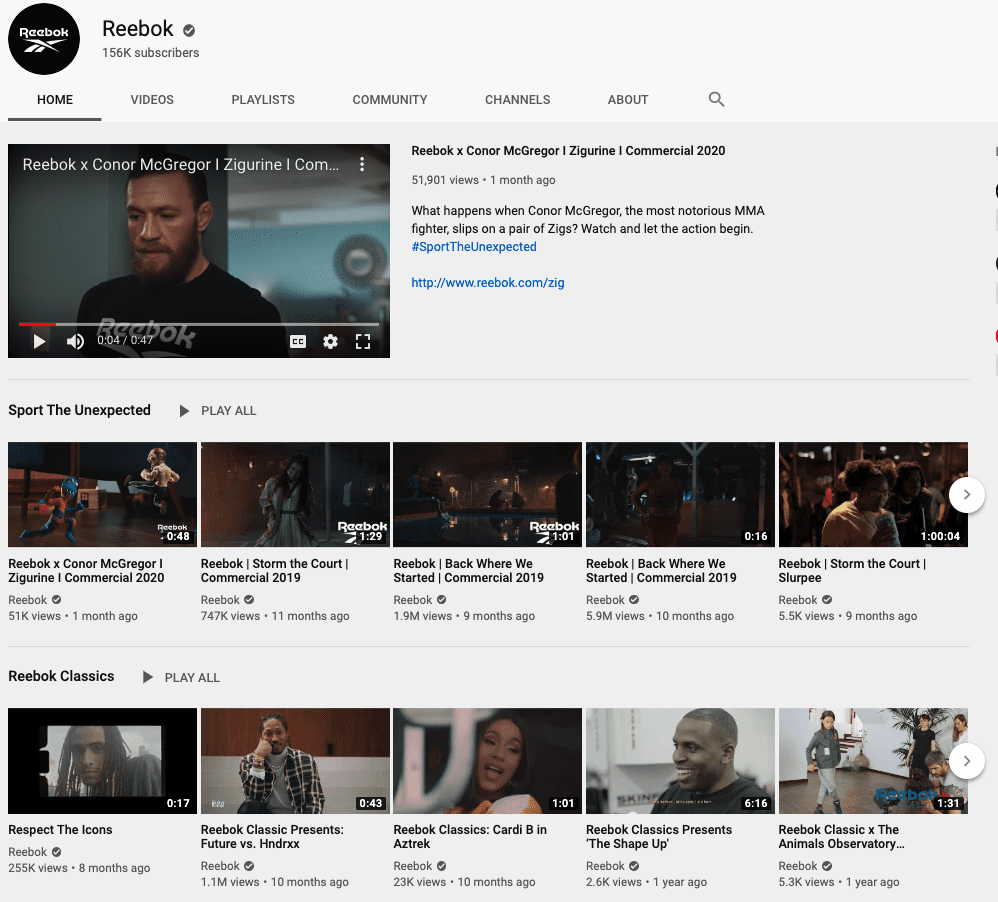998x902 pixels.
Task: Click the play triangle beside Sport The Unexpected
Action: pos(184,411)
